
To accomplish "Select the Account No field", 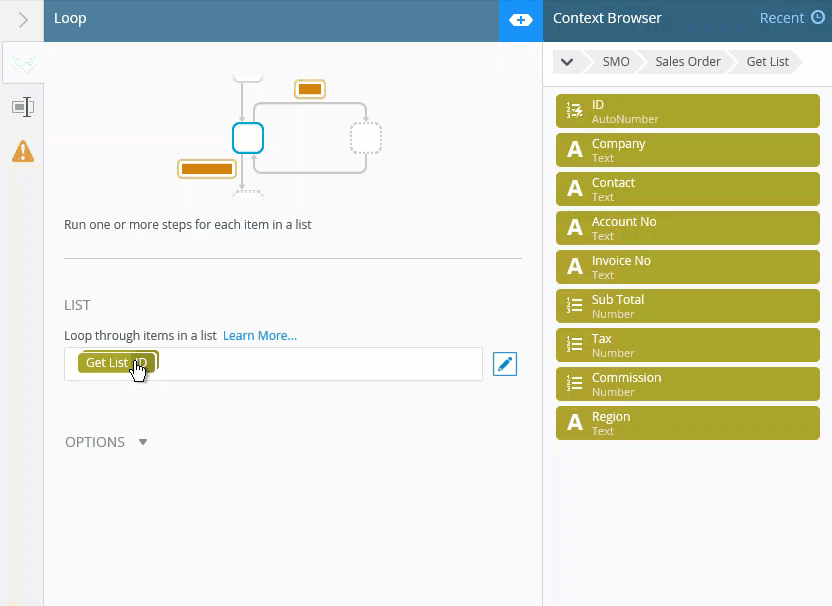I will (x=688, y=228).
